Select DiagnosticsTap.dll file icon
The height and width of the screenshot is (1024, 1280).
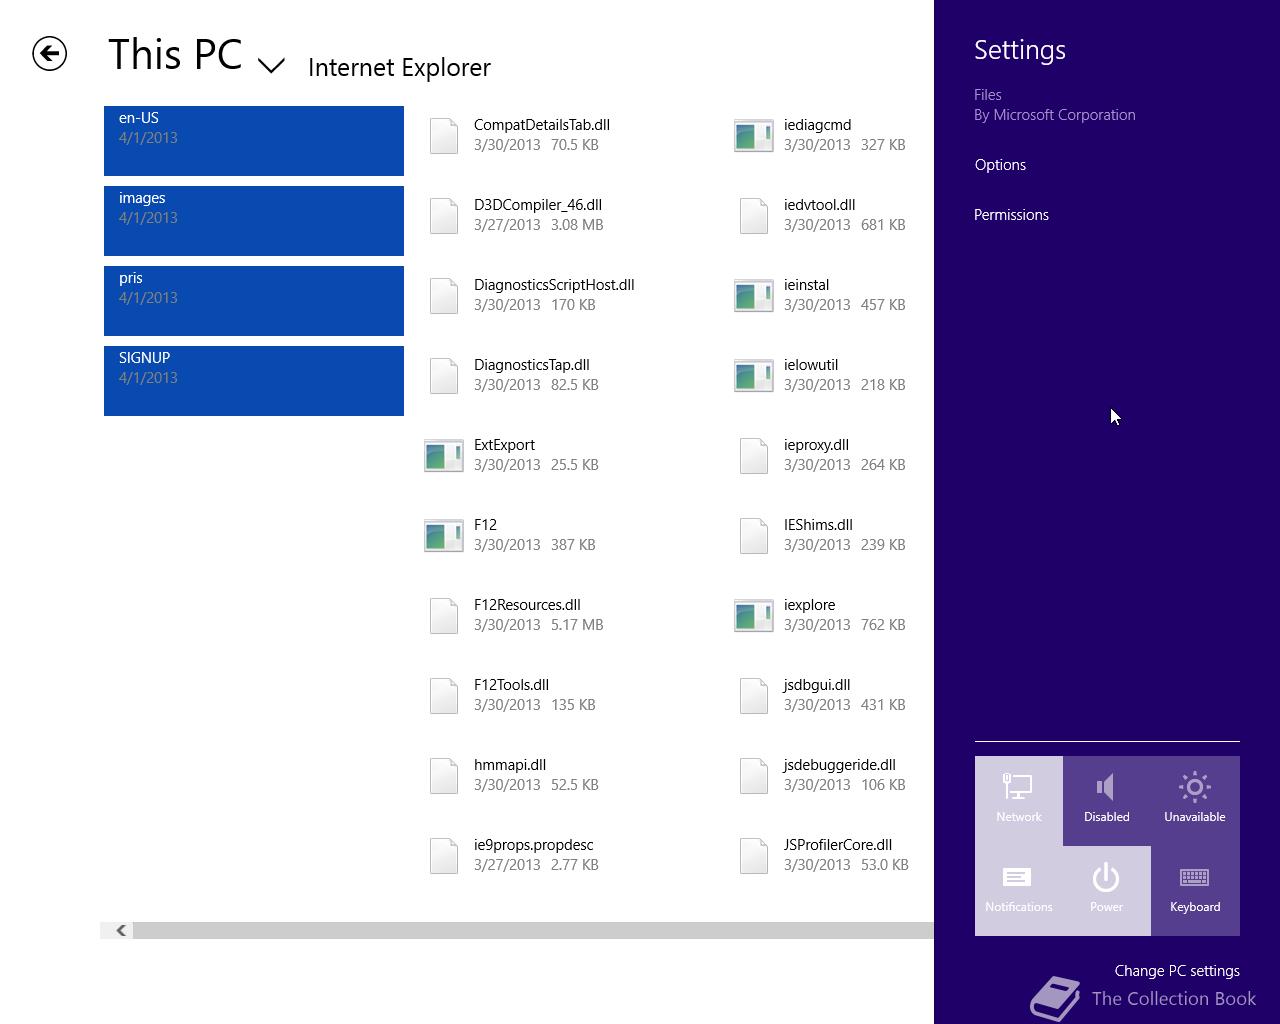point(444,376)
